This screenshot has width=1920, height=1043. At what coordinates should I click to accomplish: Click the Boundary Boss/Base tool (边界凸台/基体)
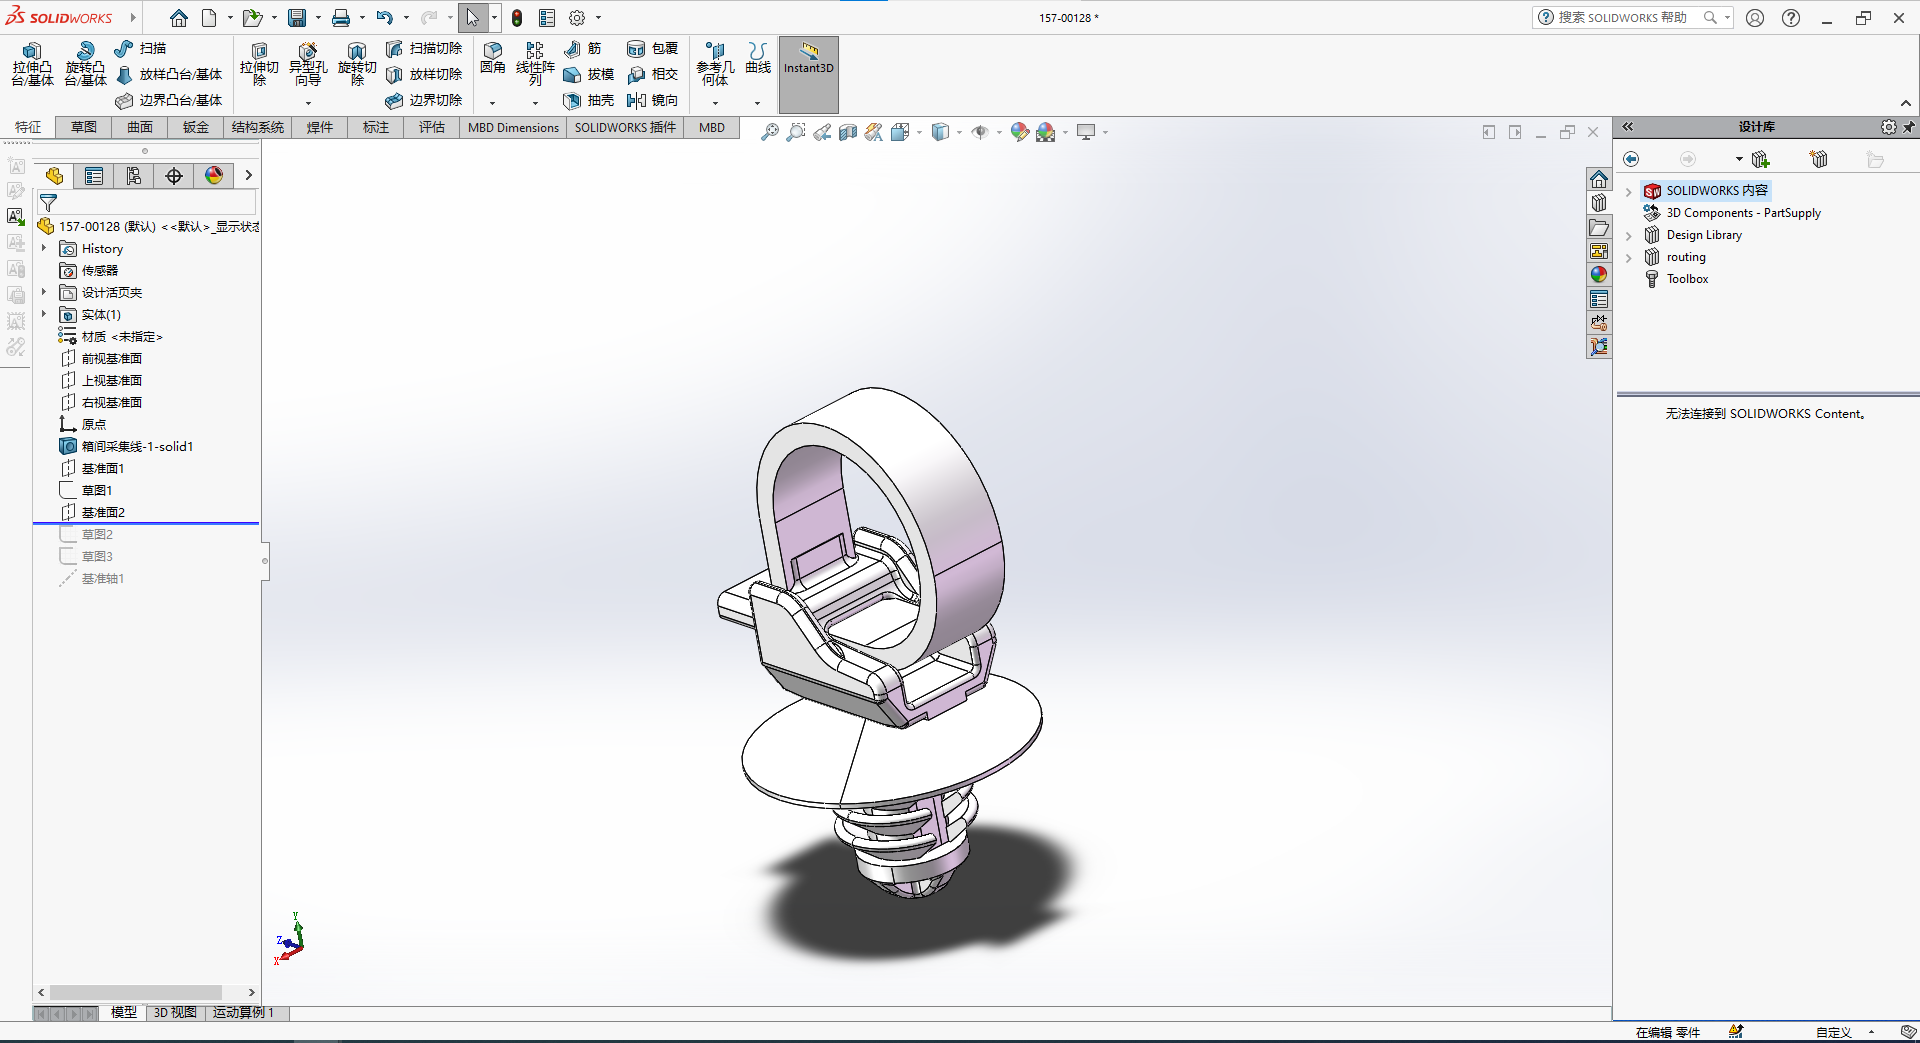pyautogui.click(x=169, y=100)
